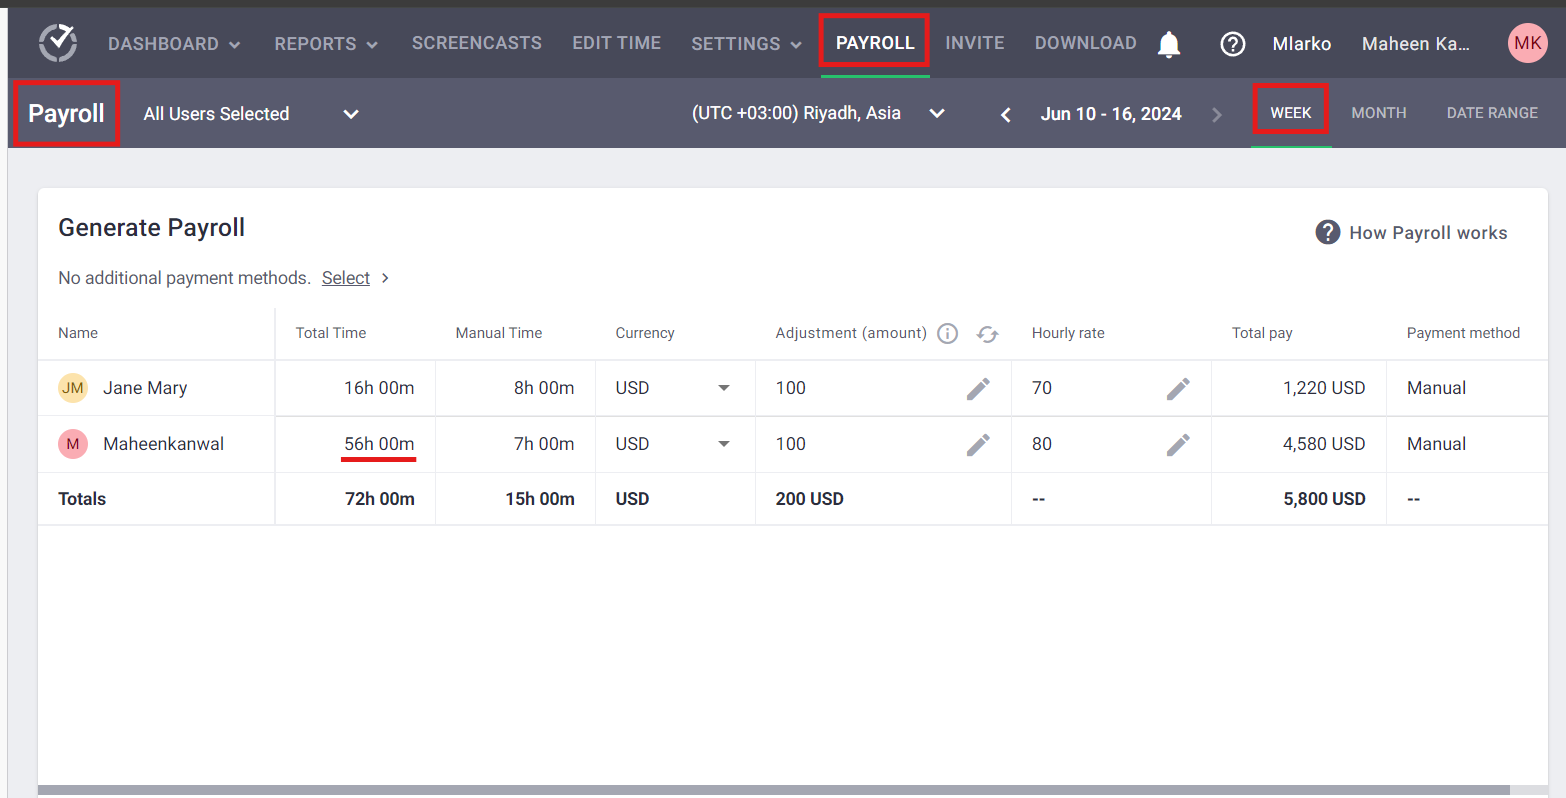Open the Payroll nav item
Screen dimensions: 1566x798
pyautogui.click(x=875, y=43)
